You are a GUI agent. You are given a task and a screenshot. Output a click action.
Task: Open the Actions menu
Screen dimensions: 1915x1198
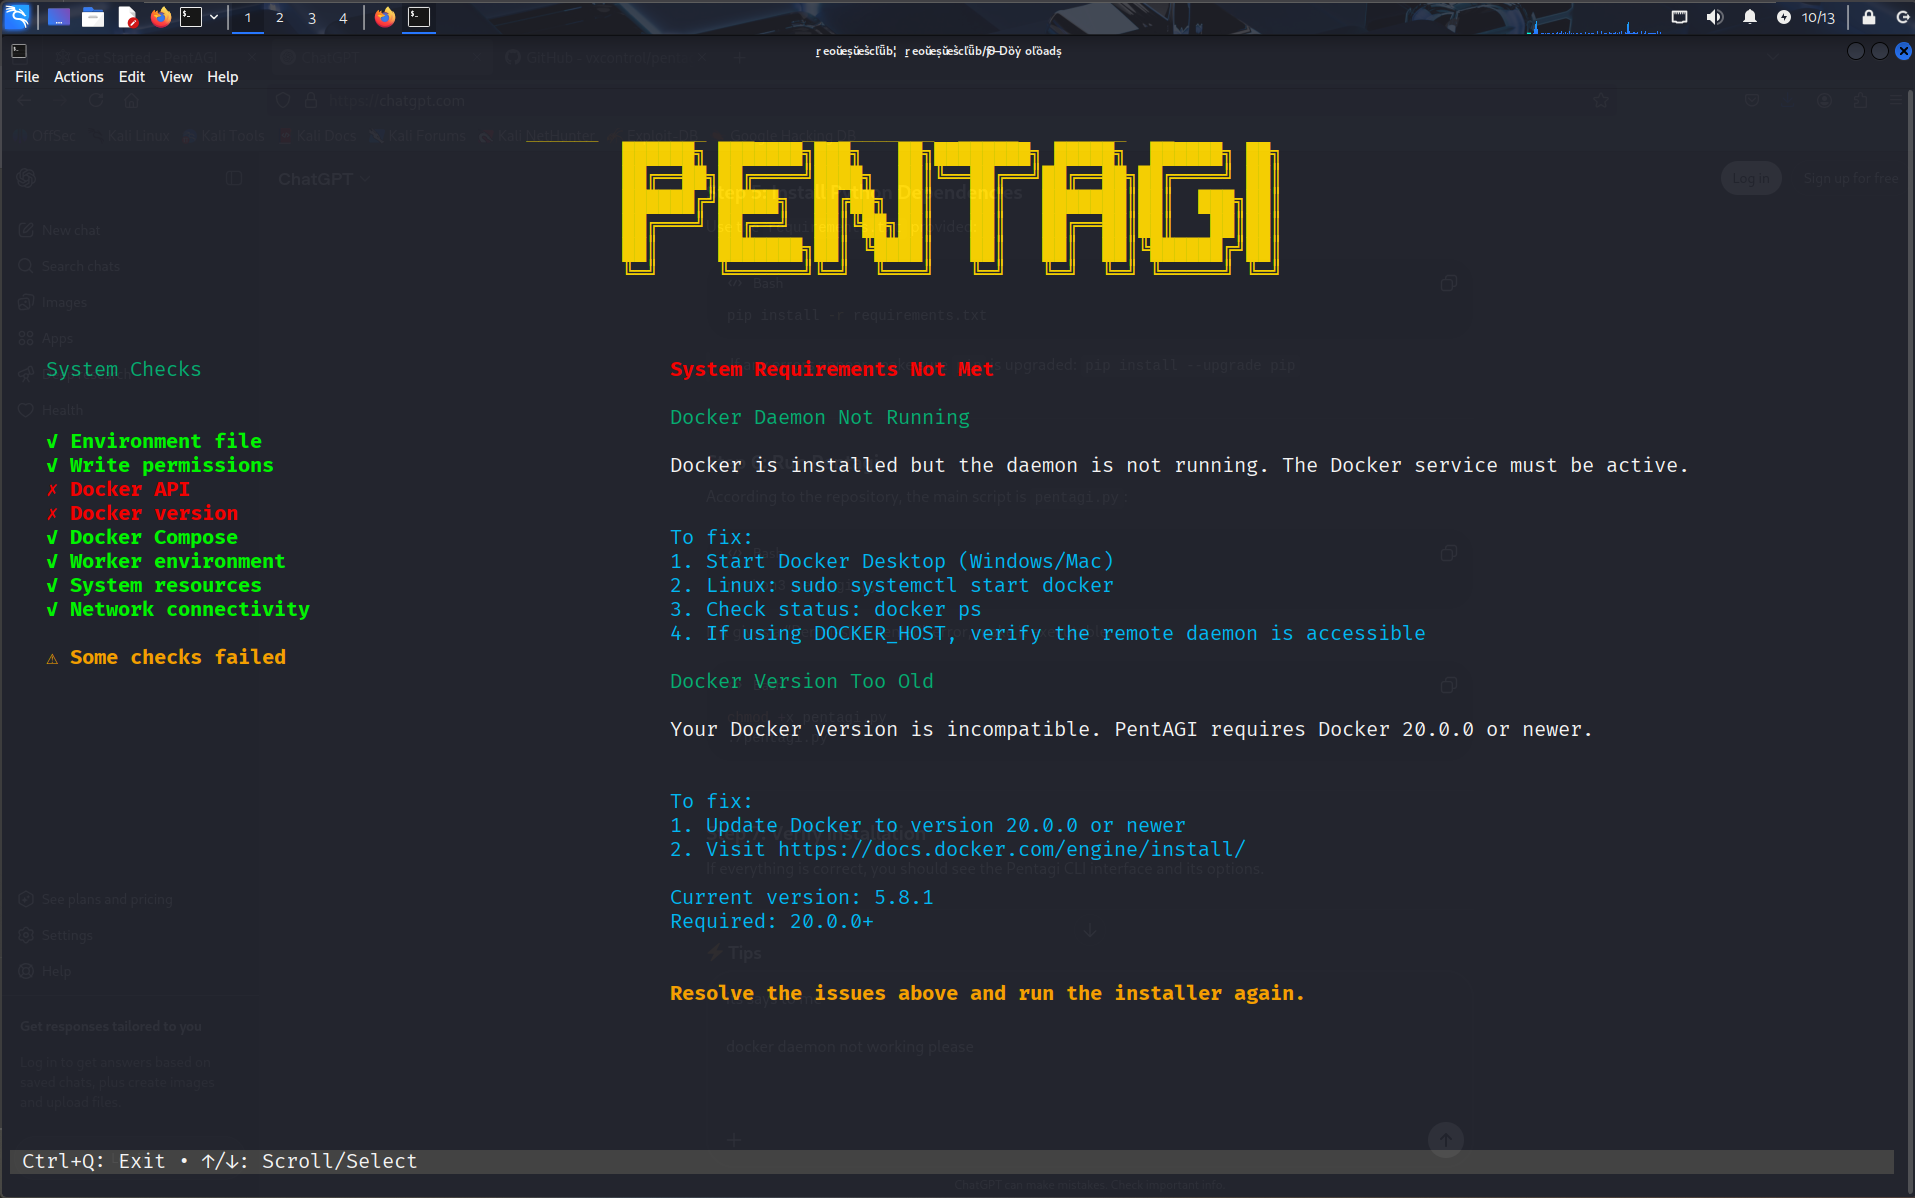(x=78, y=76)
